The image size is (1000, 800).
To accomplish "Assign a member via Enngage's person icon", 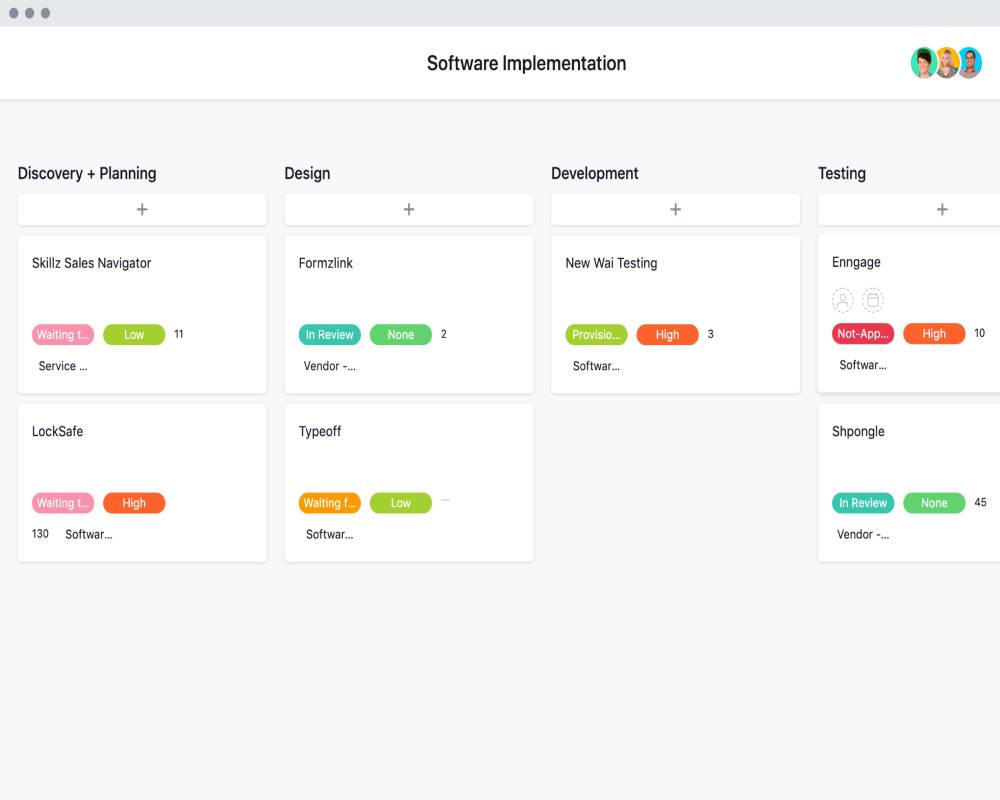I will (x=843, y=299).
